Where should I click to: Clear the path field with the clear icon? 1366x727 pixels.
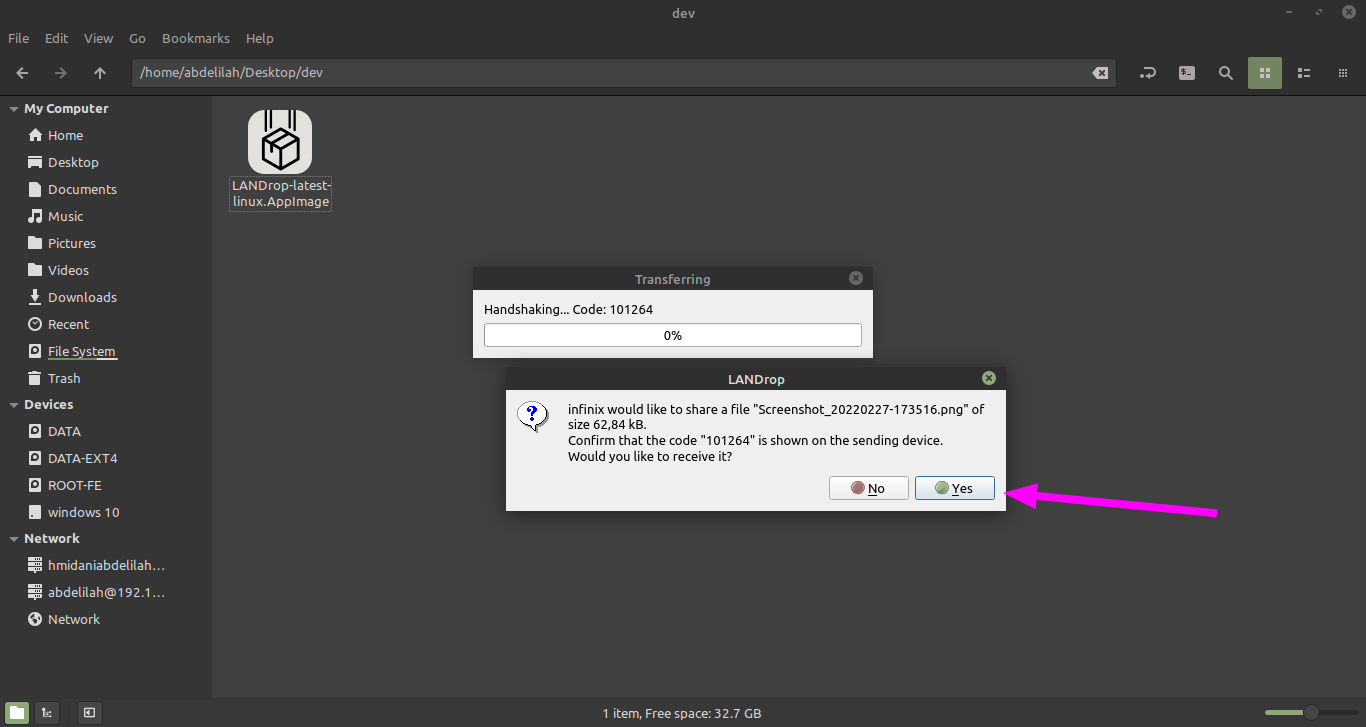coord(1099,73)
